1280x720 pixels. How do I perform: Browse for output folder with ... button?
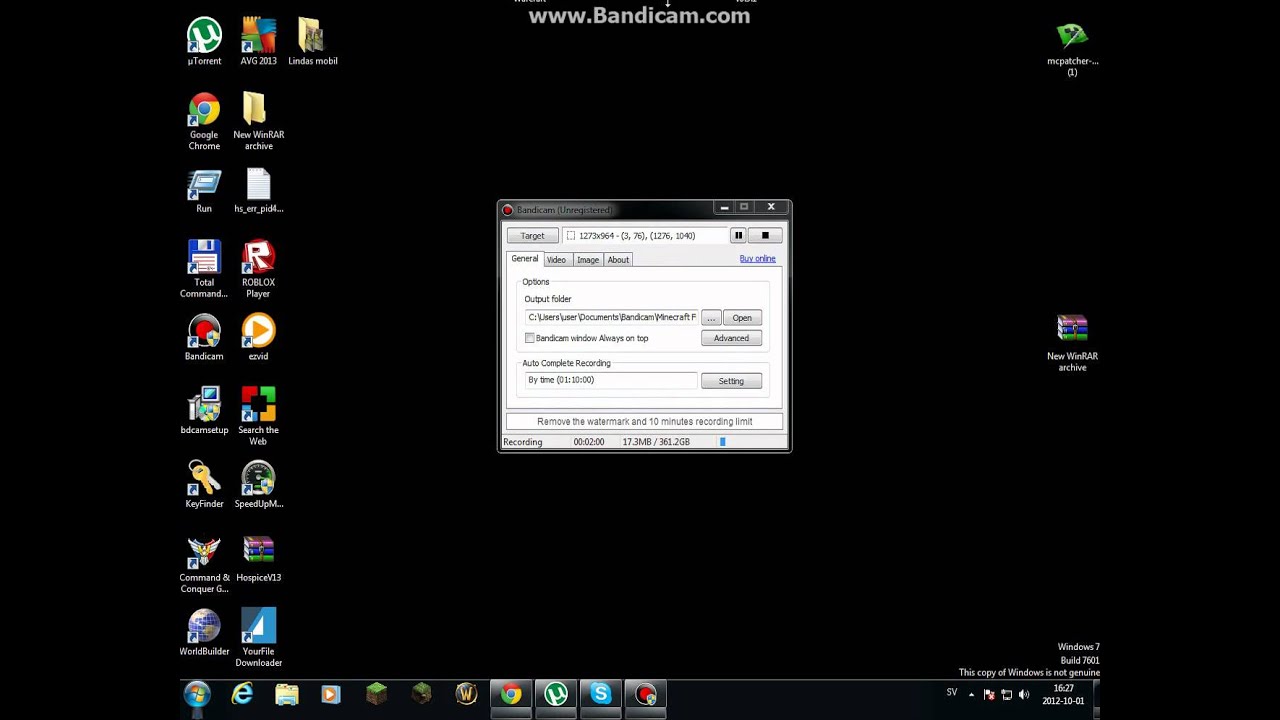click(x=711, y=318)
